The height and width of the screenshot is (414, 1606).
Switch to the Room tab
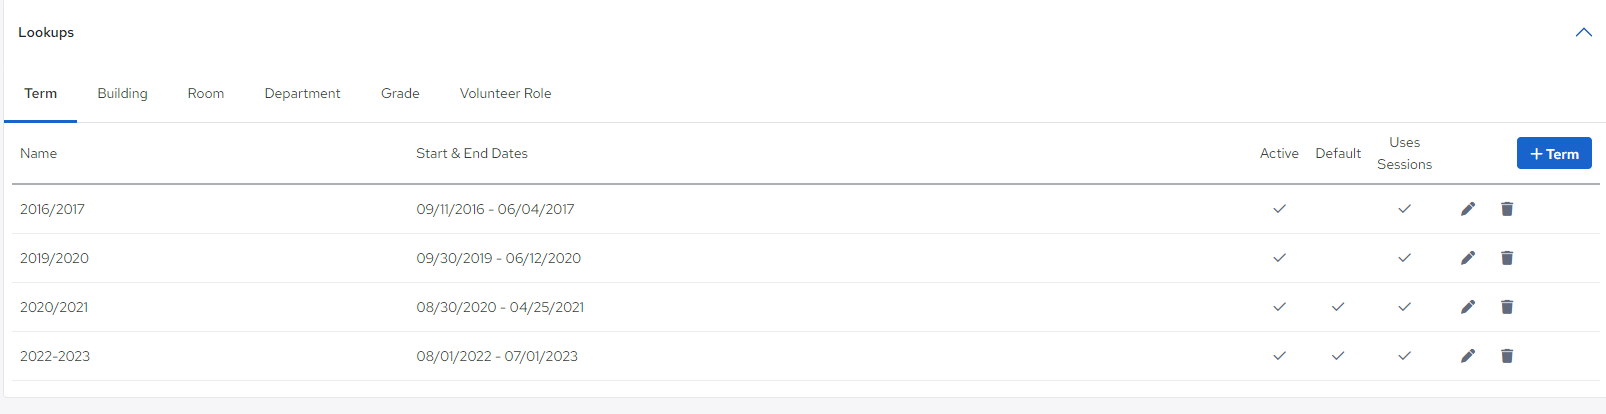pyautogui.click(x=206, y=93)
